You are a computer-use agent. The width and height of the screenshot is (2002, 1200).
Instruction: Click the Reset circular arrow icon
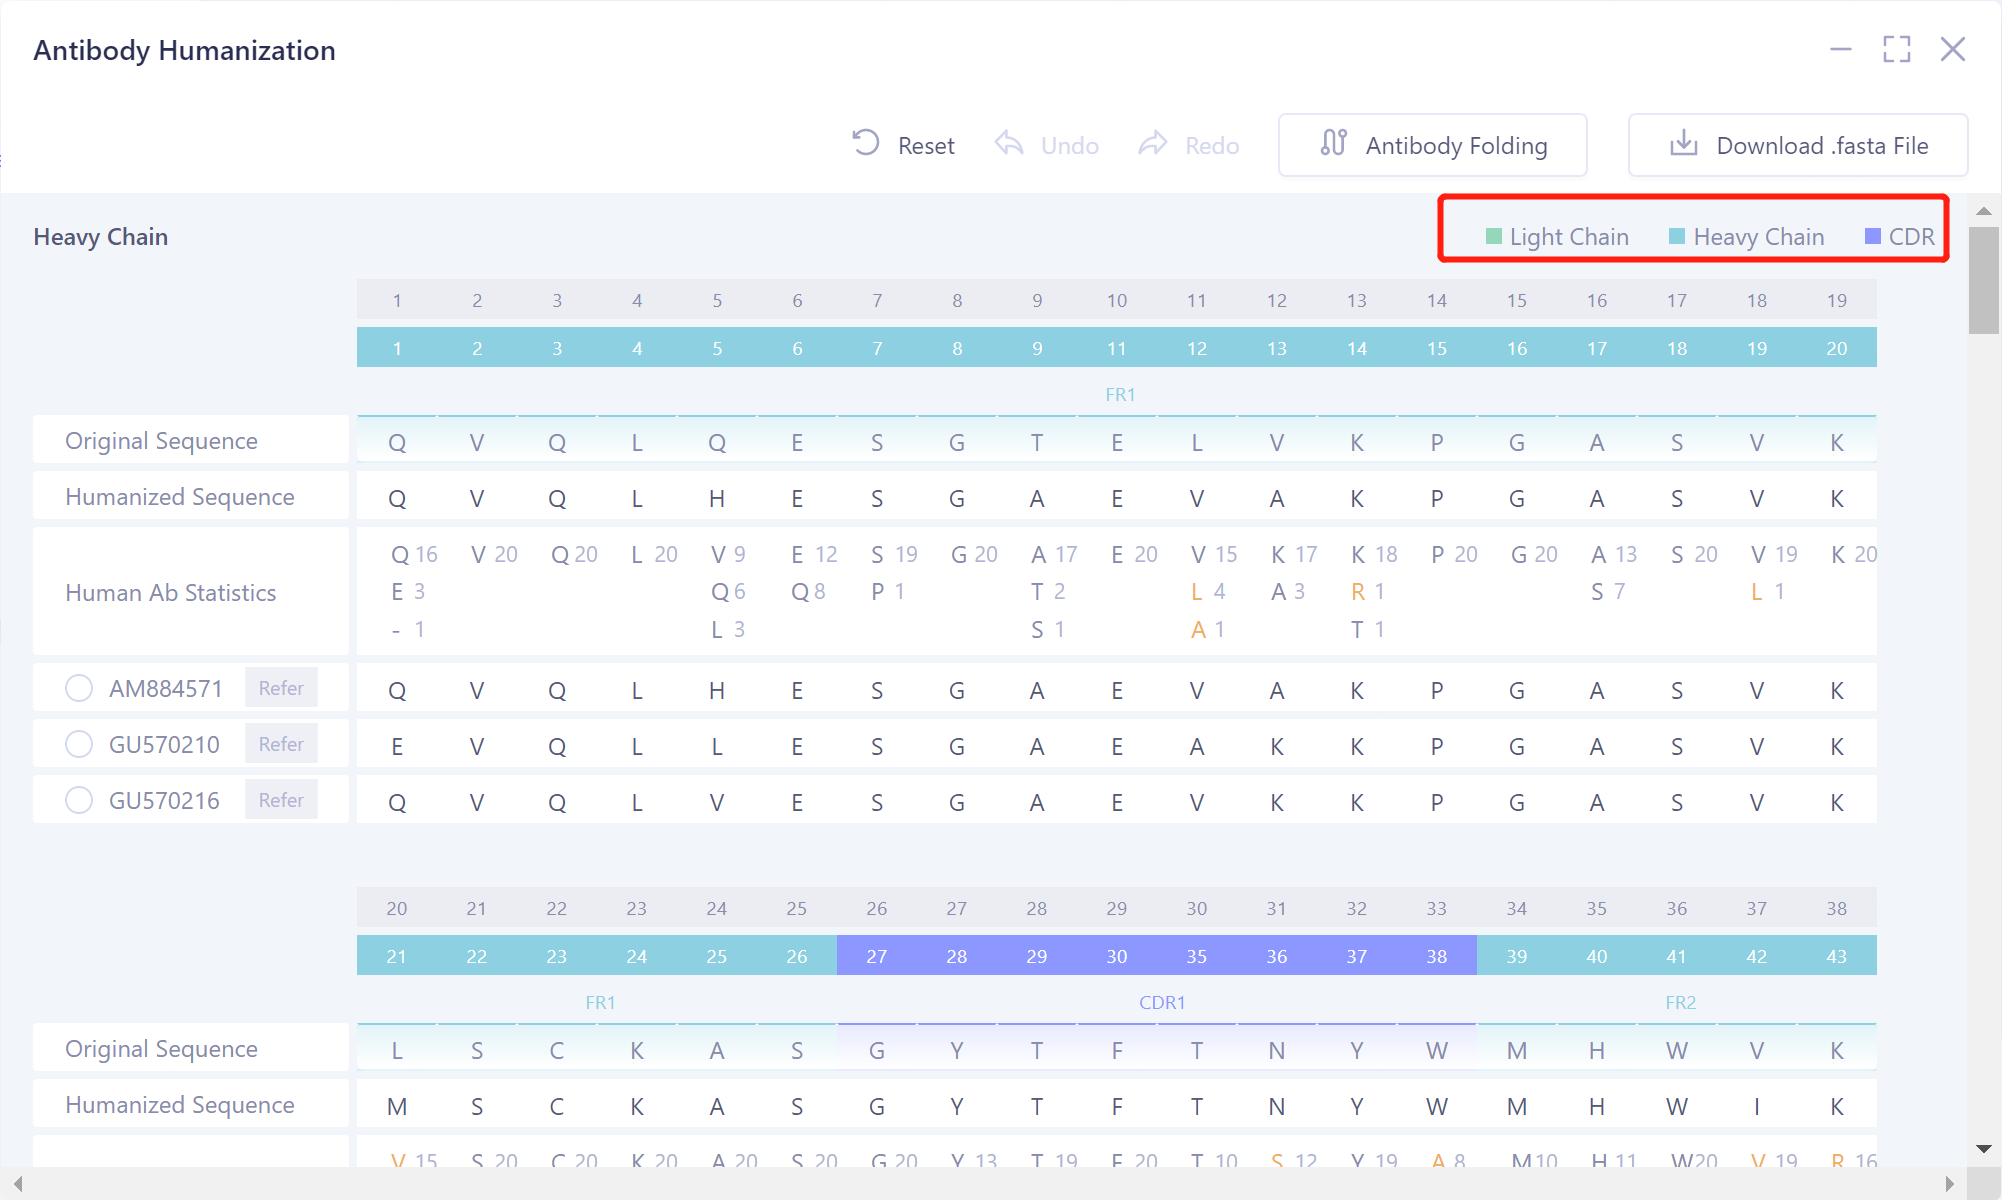(866, 143)
